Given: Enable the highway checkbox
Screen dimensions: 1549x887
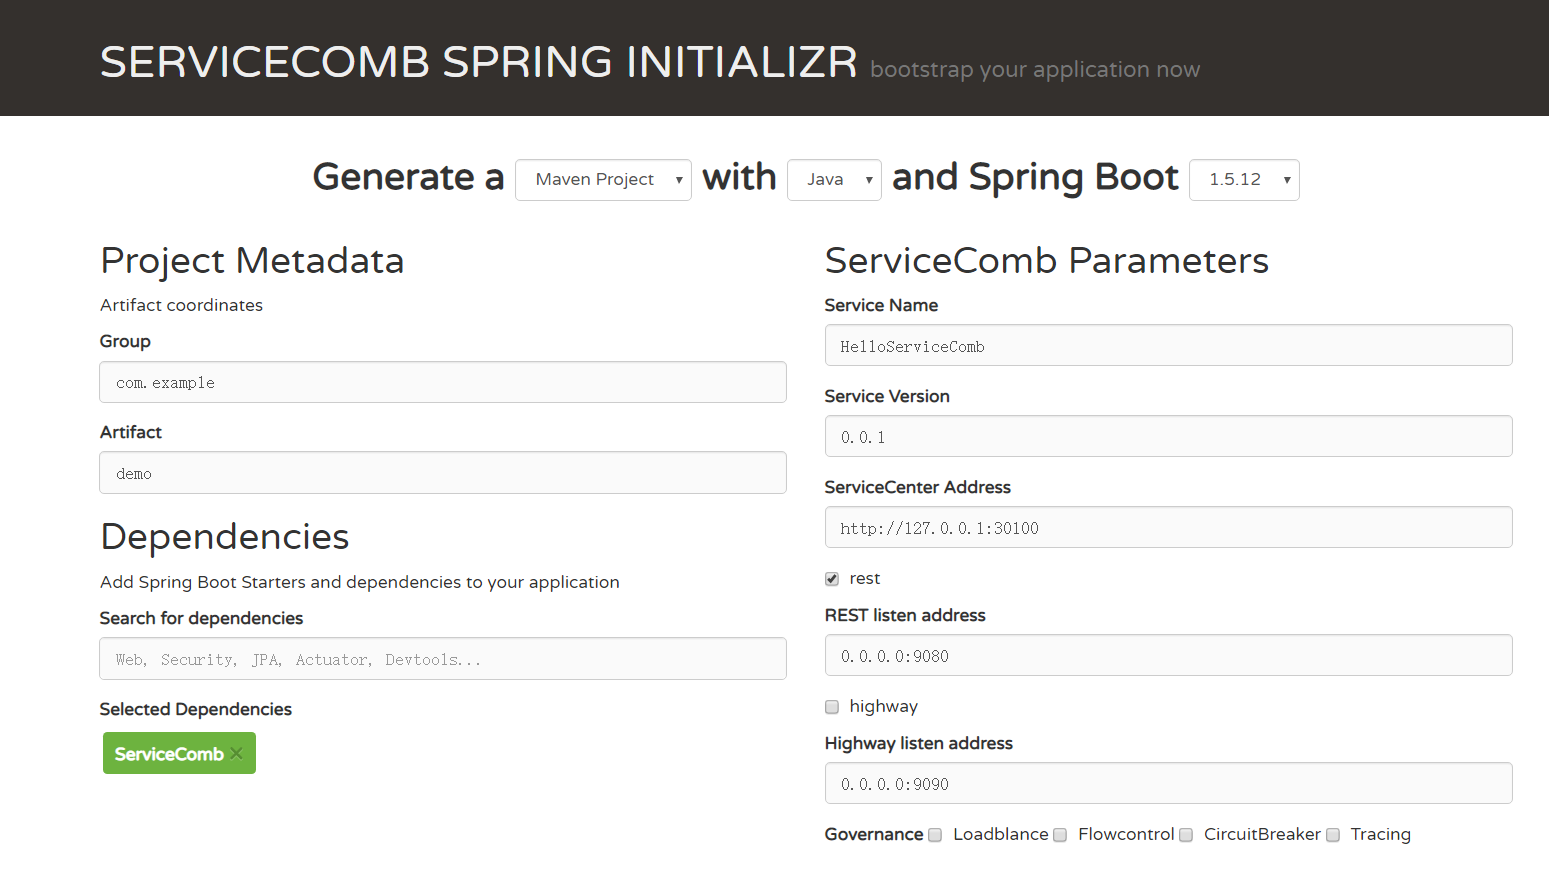Looking at the screenshot, I should click(x=832, y=707).
